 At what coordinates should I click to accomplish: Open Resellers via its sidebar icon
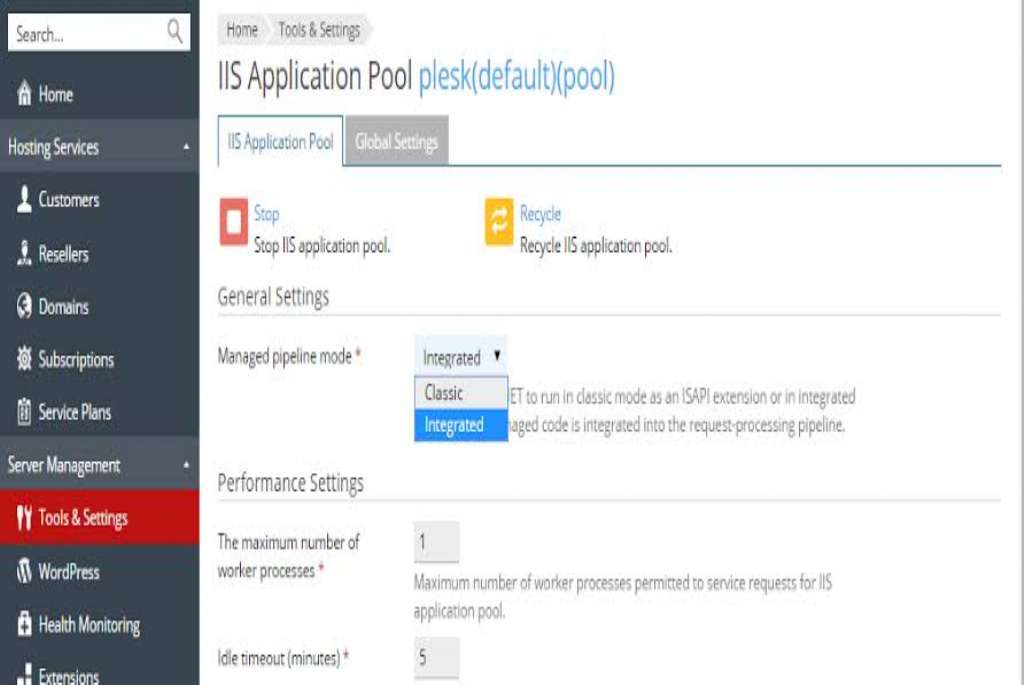pos(24,253)
